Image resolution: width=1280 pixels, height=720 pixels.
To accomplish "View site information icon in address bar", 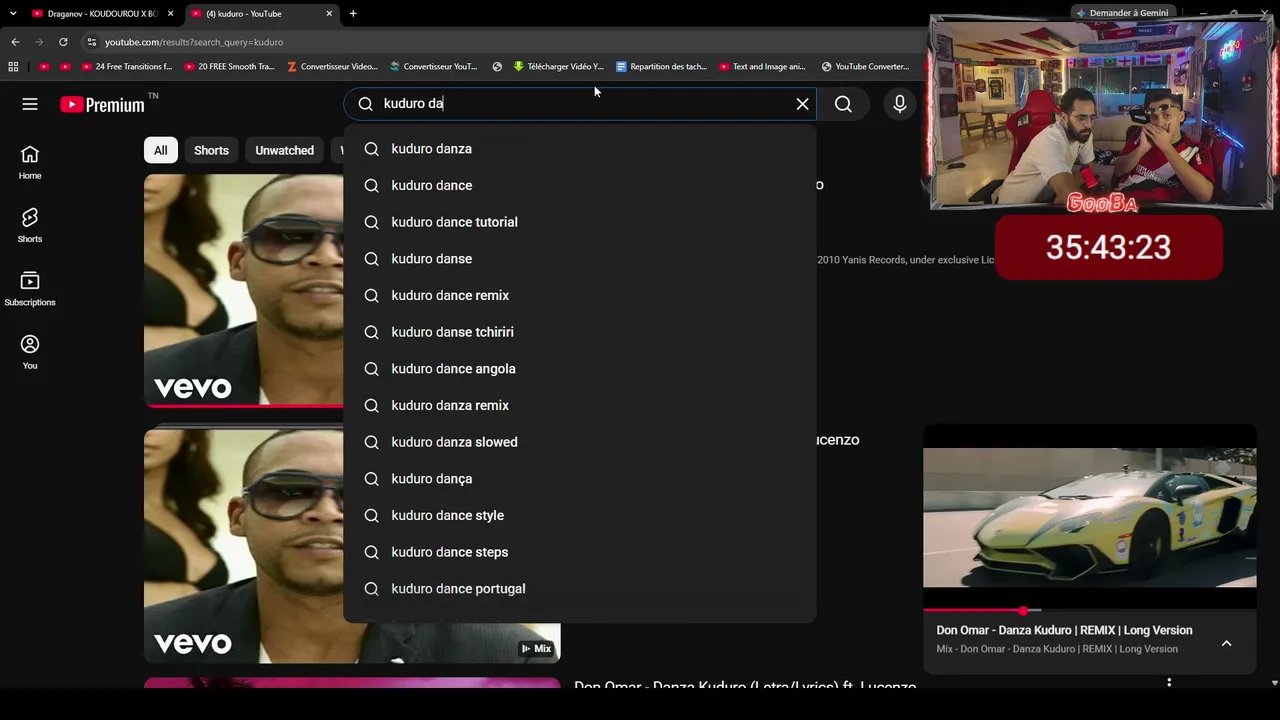I will (x=92, y=42).
